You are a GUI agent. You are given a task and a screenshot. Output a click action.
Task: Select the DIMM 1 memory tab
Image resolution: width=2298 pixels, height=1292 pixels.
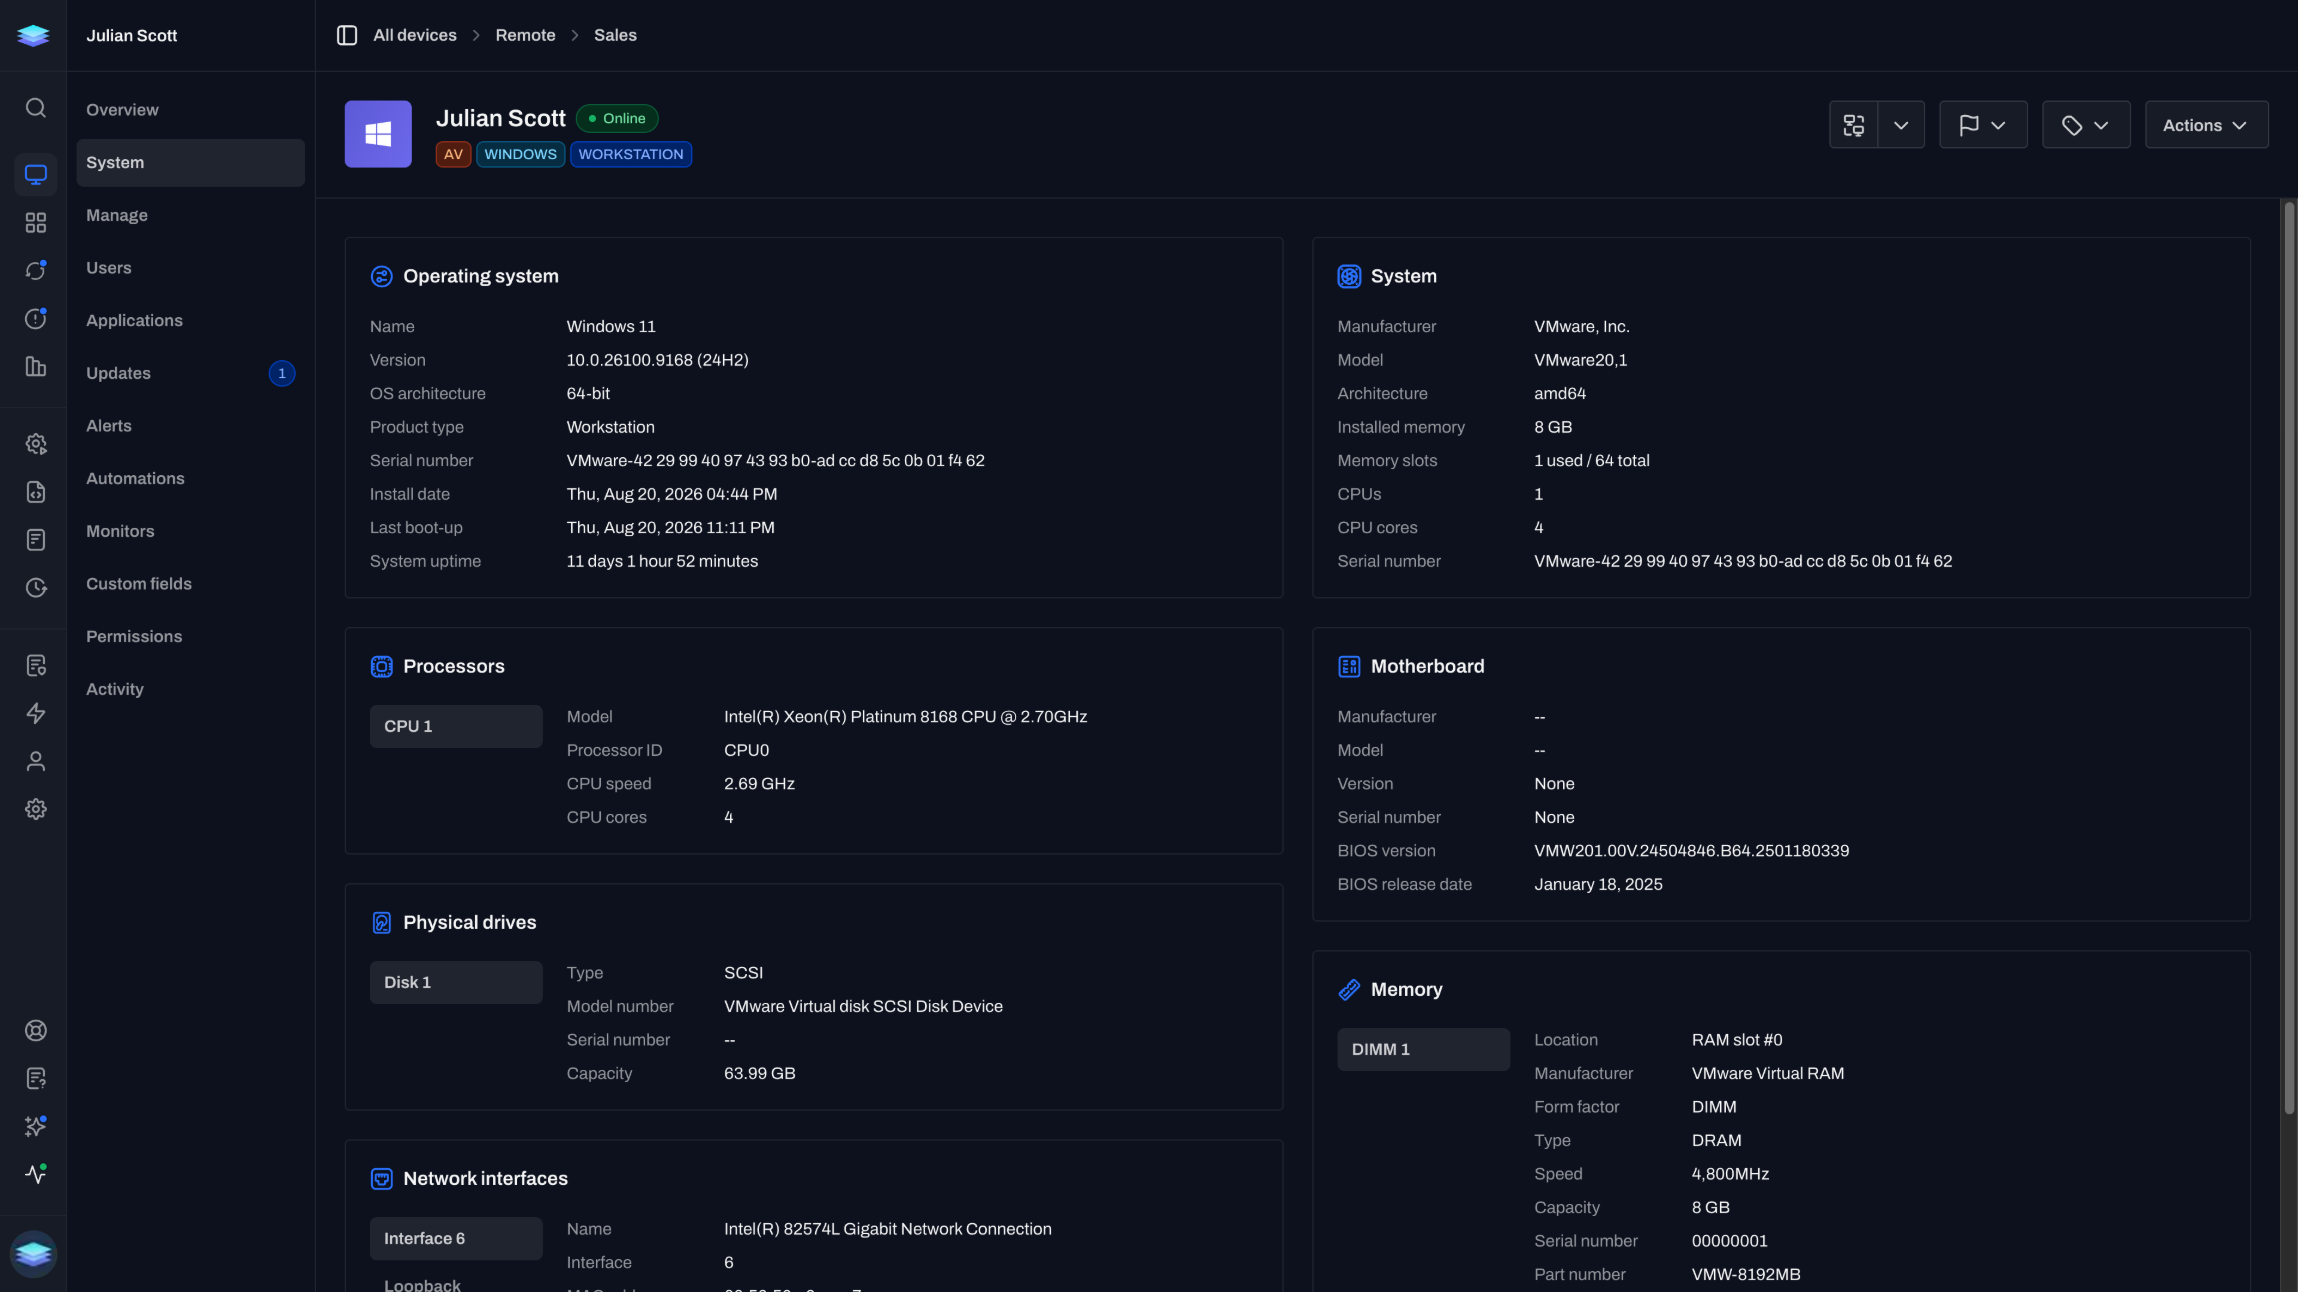pos(1423,1049)
